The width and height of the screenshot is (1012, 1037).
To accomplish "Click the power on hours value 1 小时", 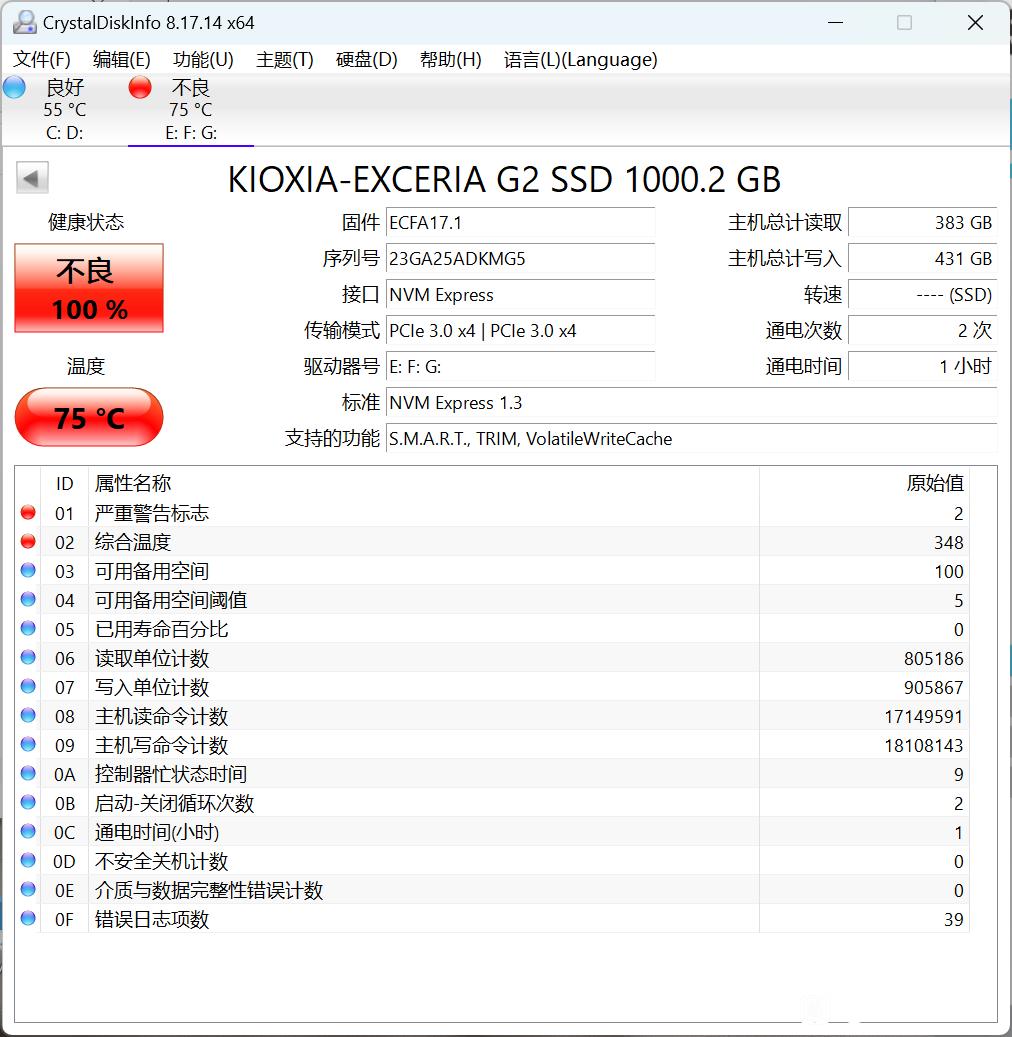I will [x=923, y=366].
